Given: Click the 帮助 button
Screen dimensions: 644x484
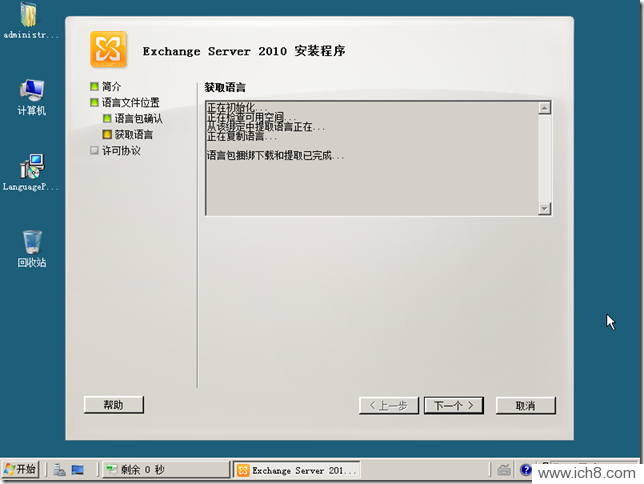Looking at the screenshot, I should click(x=114, y=405).
